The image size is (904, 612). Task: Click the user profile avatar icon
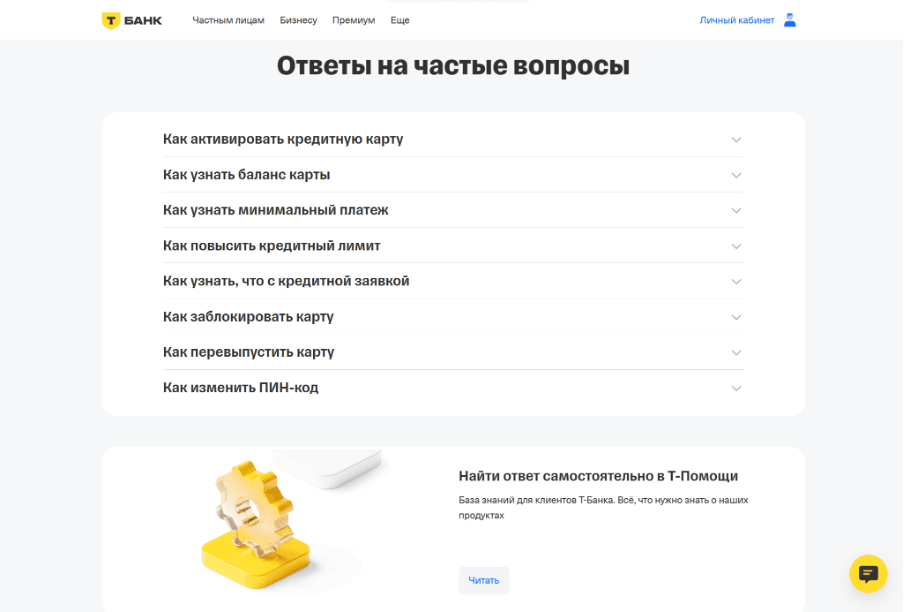[x=790, y=20]
